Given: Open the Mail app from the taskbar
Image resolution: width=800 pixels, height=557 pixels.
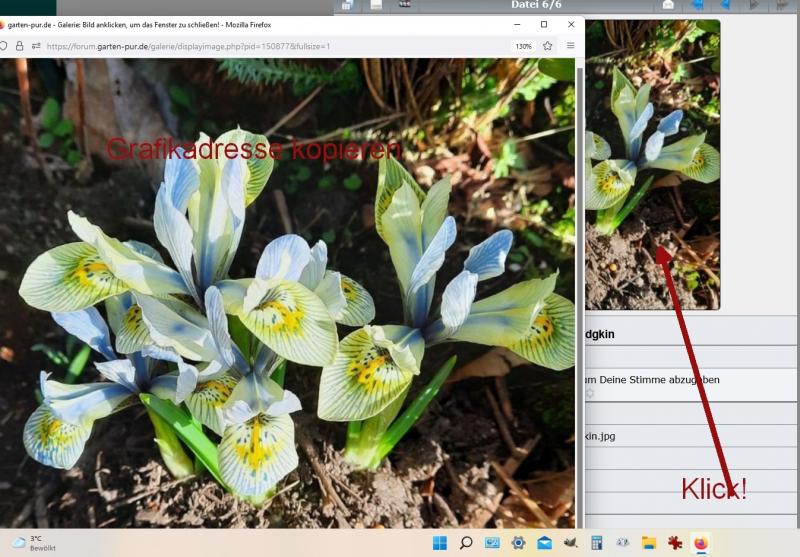Looking at the screenshot, I should coord(545,543).
